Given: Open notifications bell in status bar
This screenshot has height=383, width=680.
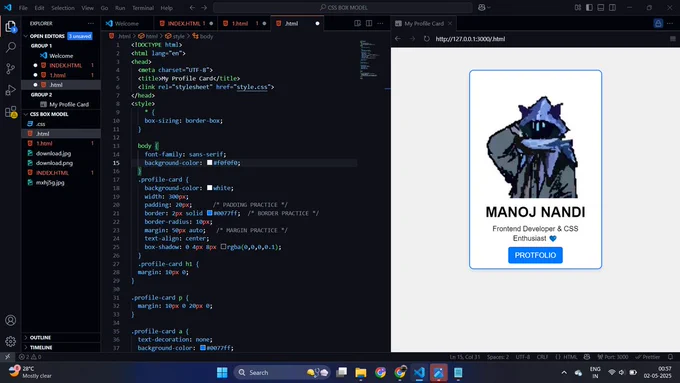Looking at the screenshot, I should coord(670,357).
